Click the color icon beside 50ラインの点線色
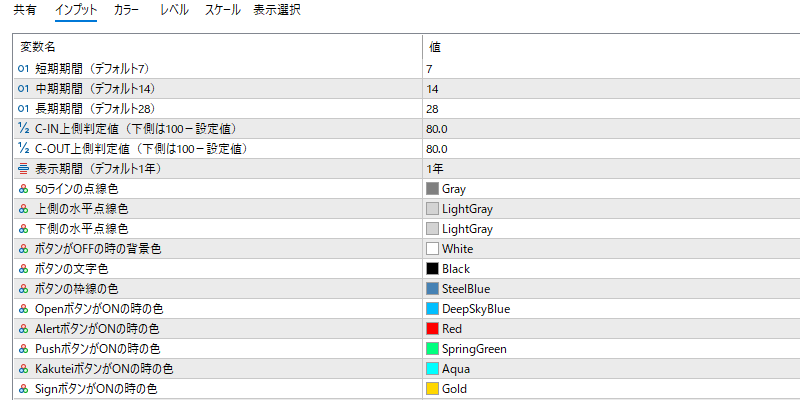800x400 pixels. [x=23, y=189]
